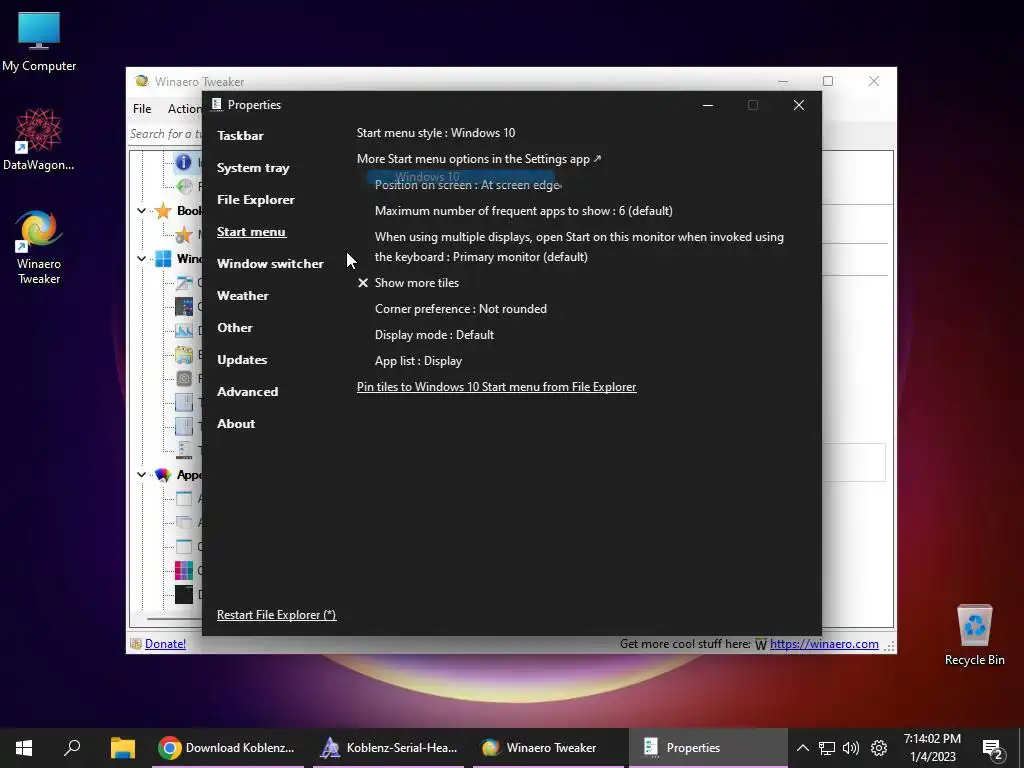Viewport: 1024px width, 768px height.
Task: Open the Window switcher section
Action: click(270, 264)
